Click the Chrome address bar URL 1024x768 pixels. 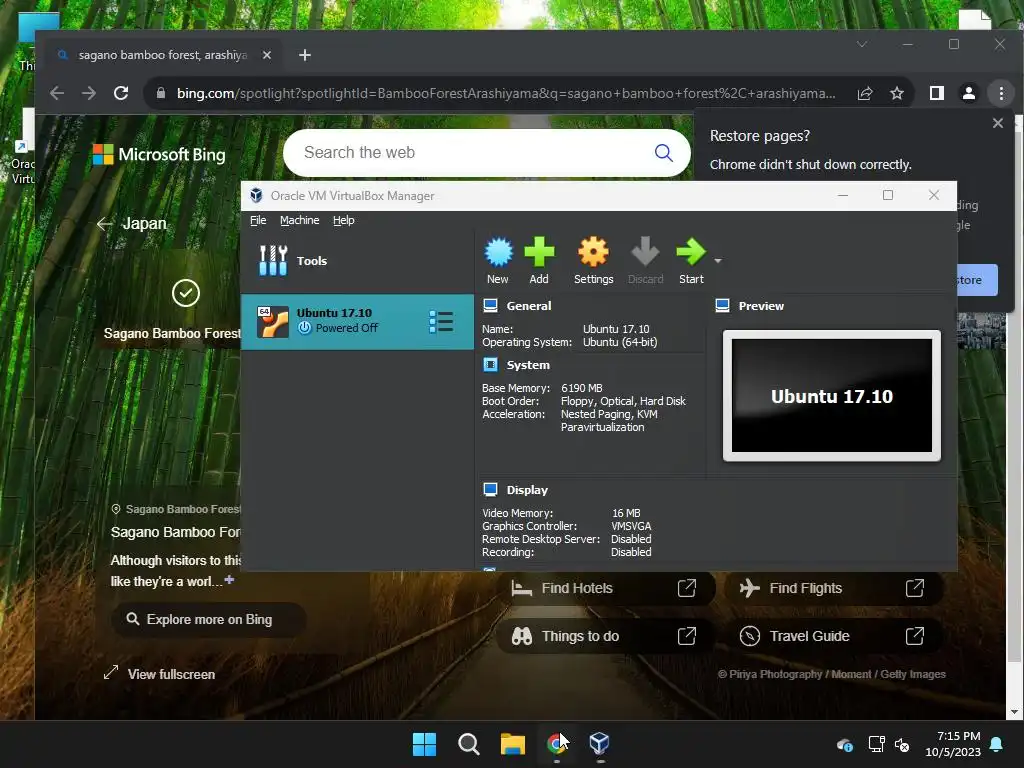pyautogui.click(x=506, y=93)
